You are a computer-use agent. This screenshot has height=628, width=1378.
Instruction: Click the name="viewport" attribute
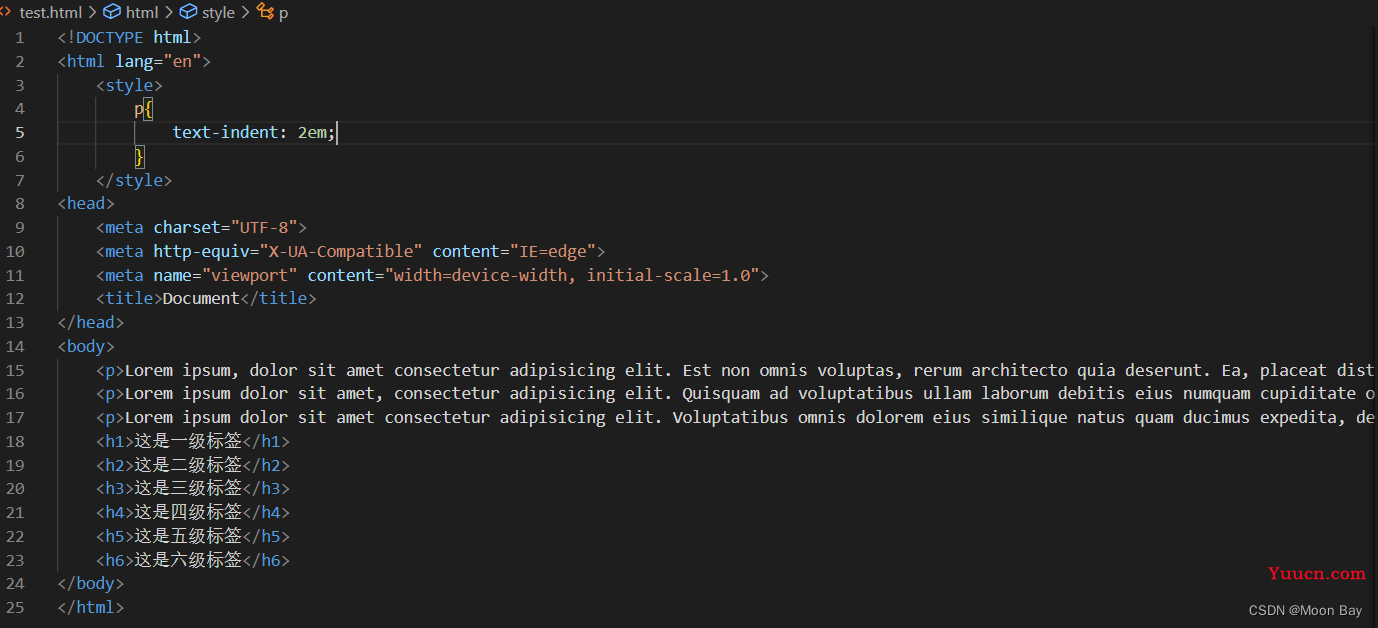tap(226, 275)
